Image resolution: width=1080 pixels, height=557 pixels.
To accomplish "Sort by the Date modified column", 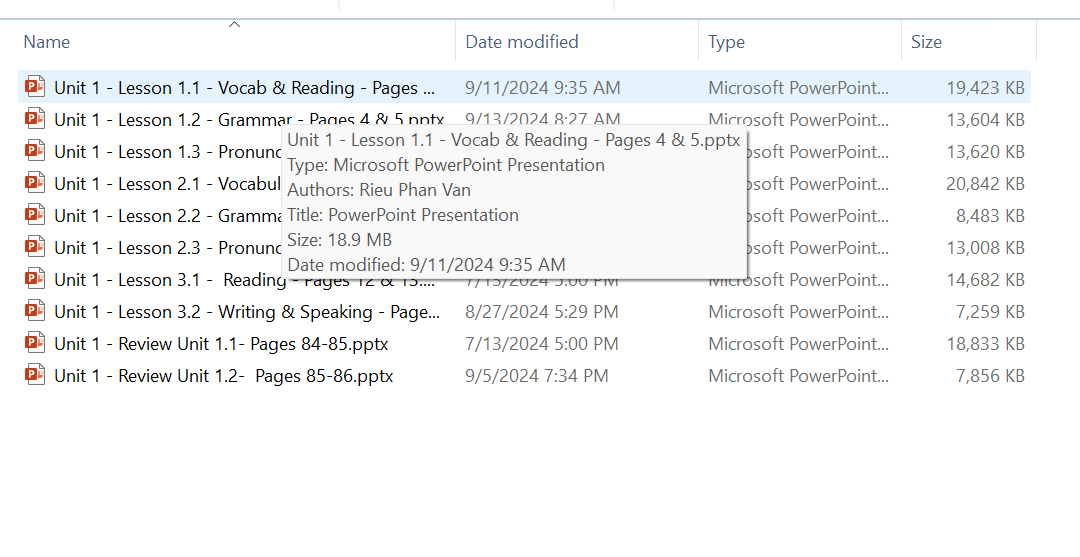I will pos(522,42).
